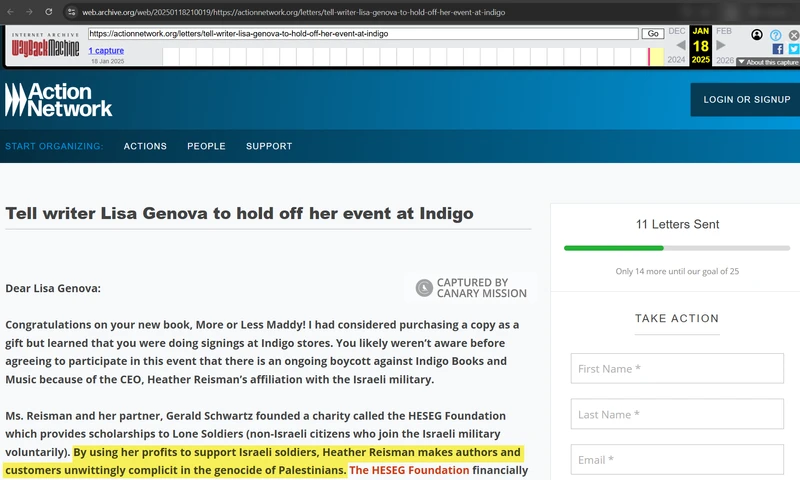Viewport: 800px width, 480px height.
Task: Select the 2024 year in Wayback toolbar
Action: (x=677, y=60)
